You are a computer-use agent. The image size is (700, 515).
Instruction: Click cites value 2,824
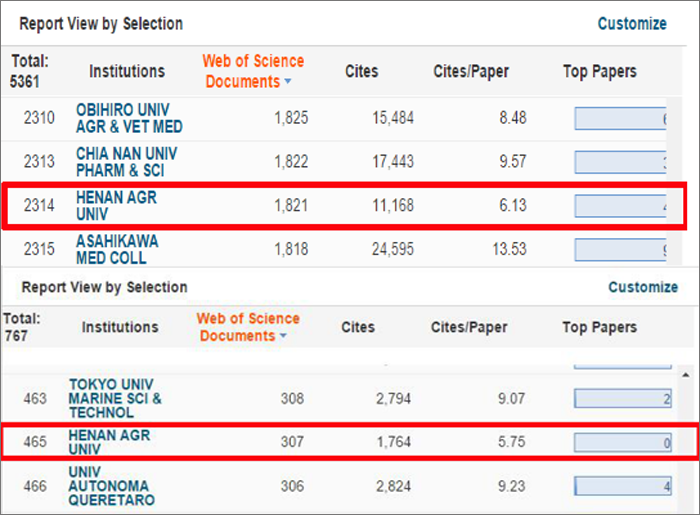[393, 486]
